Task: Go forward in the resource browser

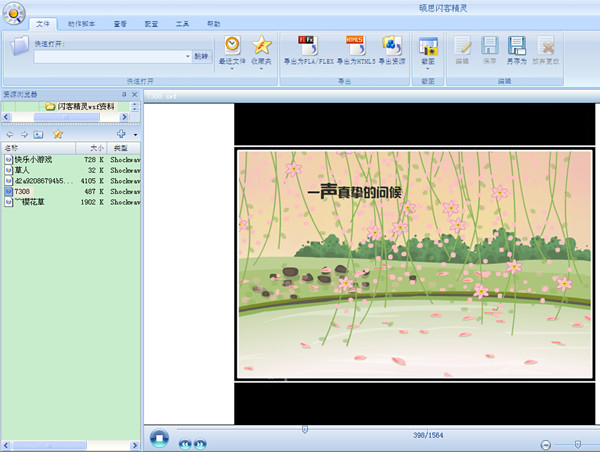Action: click(24, 134)
